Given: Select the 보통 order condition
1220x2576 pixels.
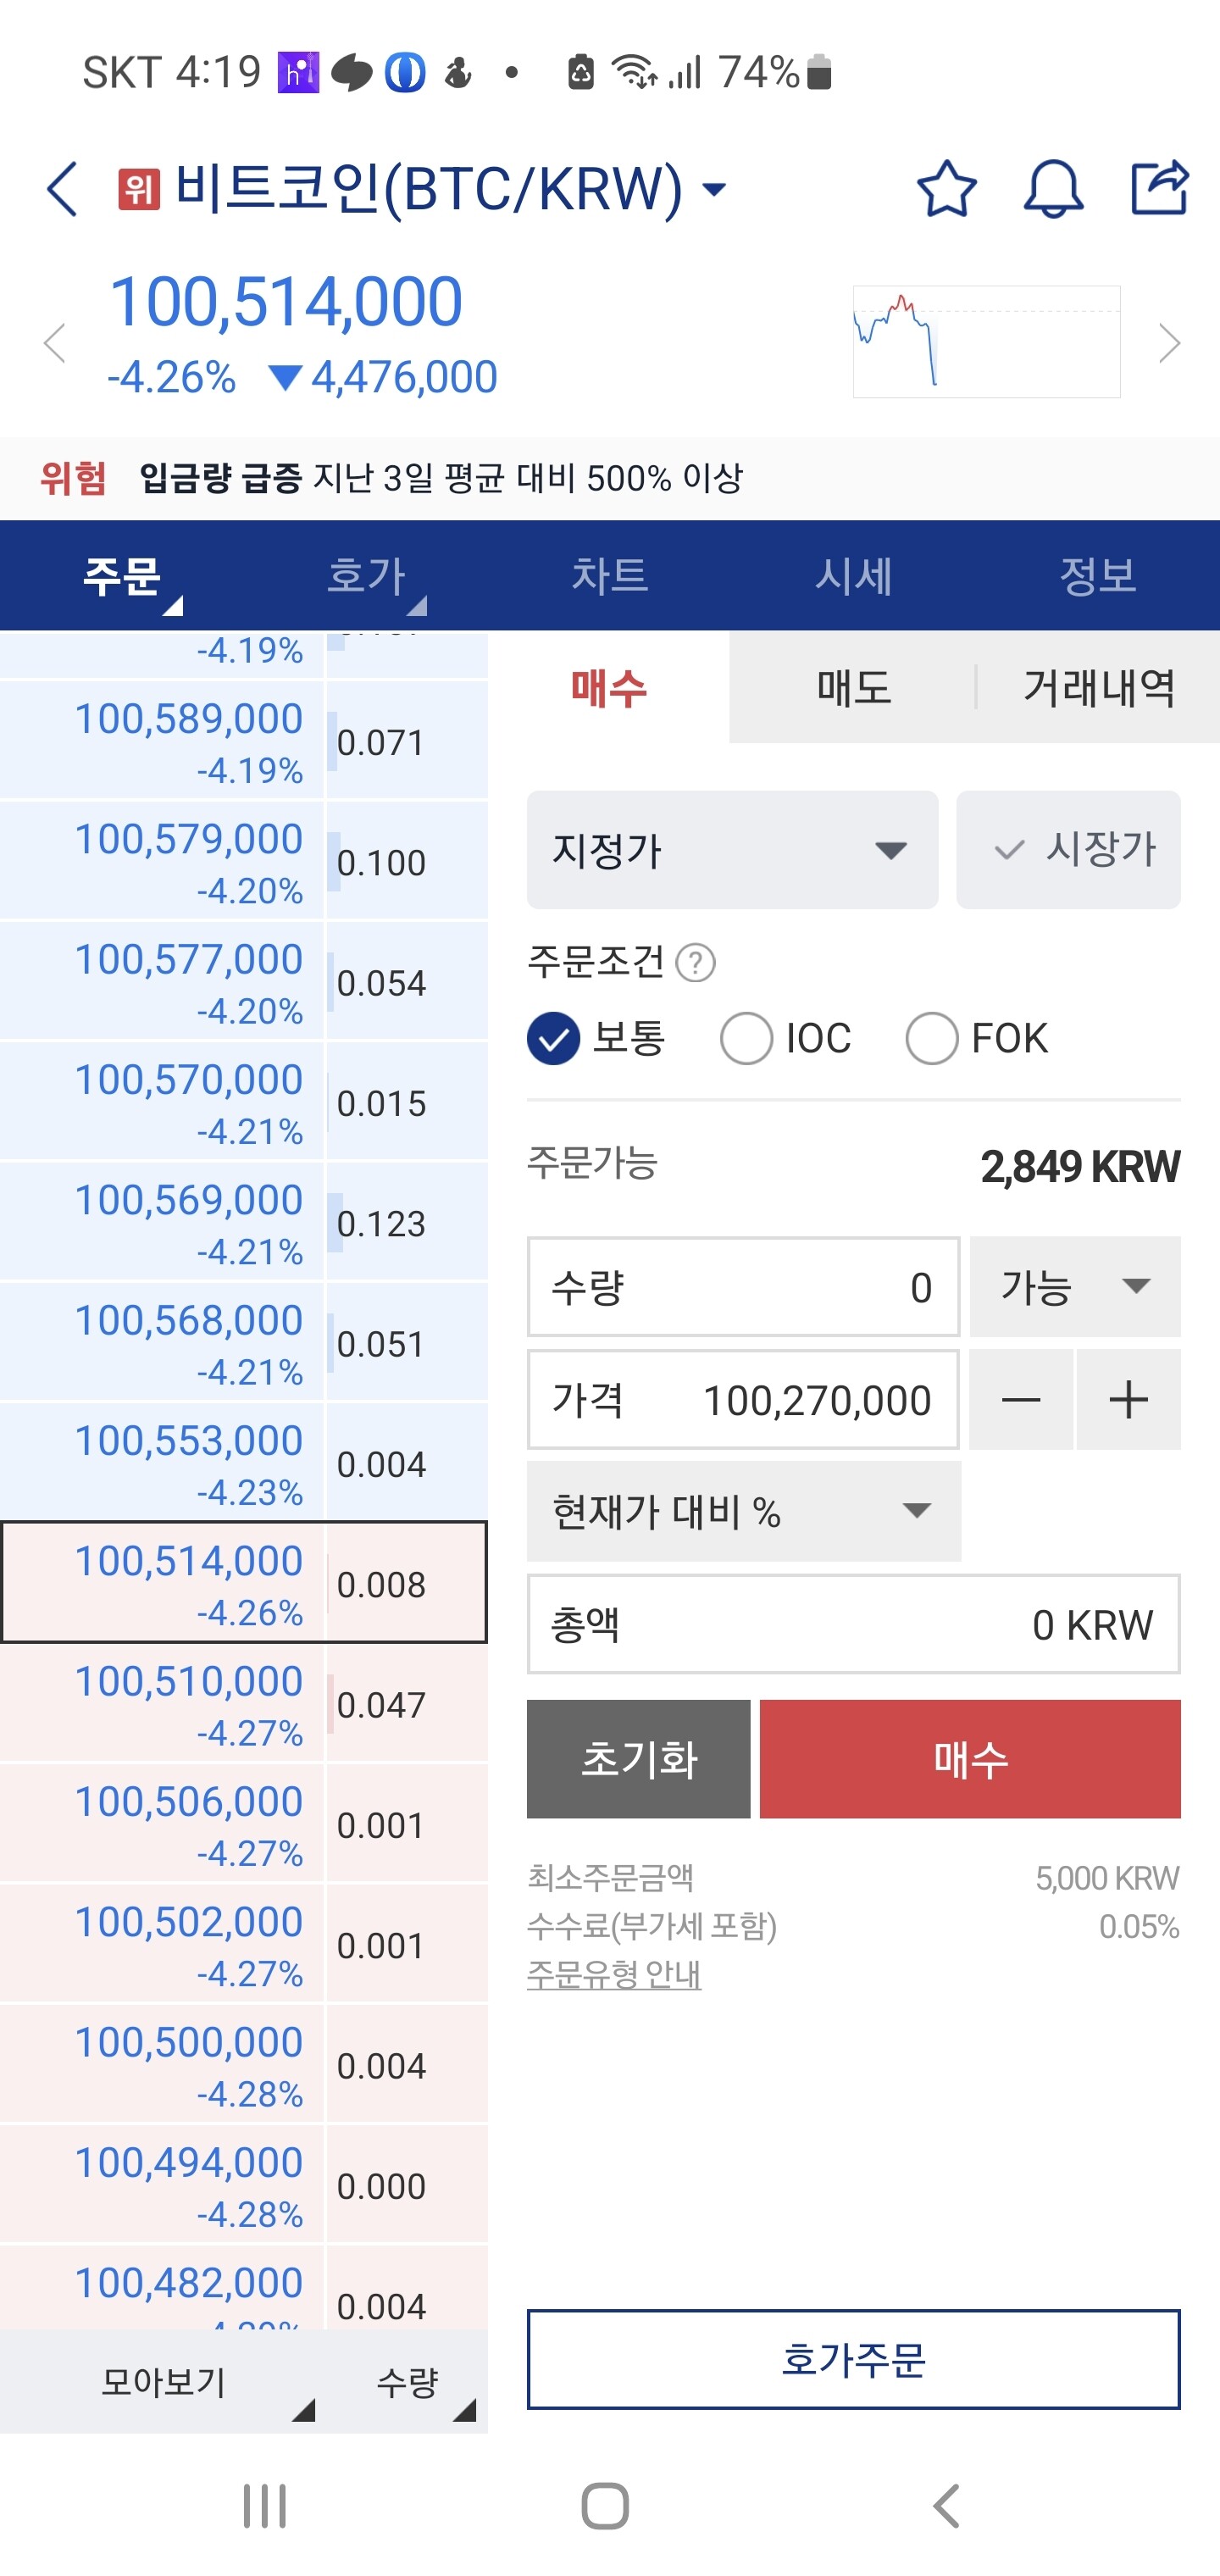Looking at the screenshot, I should tap(553, 1038).
